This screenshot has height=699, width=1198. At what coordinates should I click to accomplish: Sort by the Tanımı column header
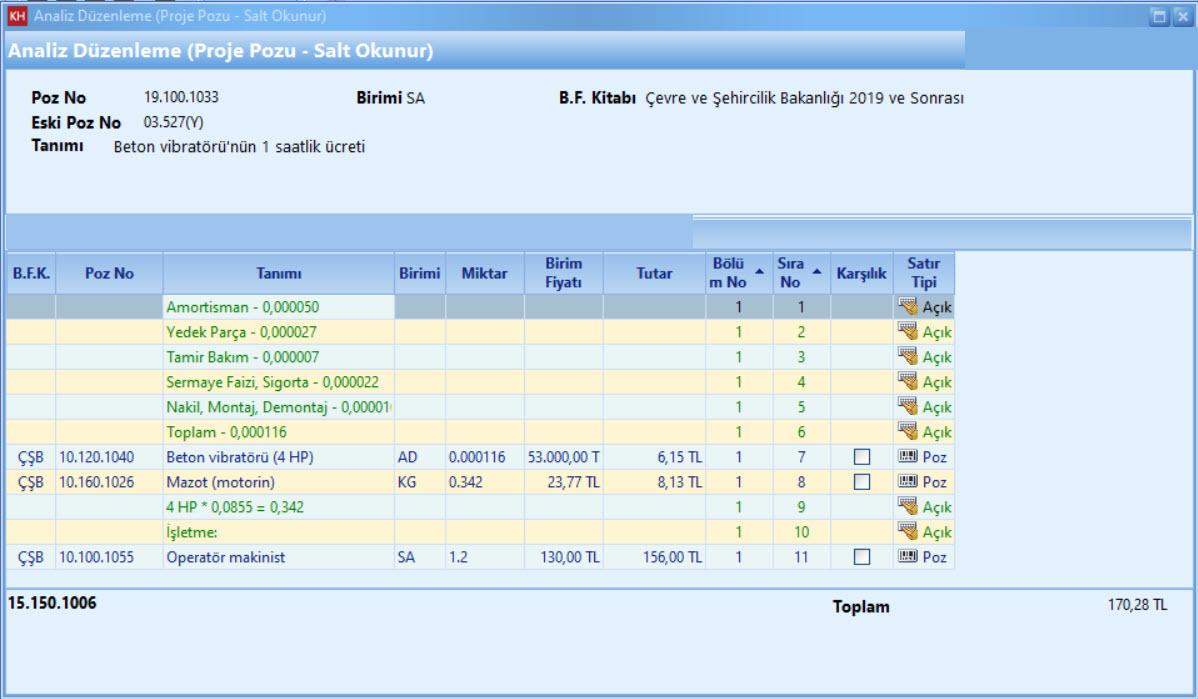(x=278, y=273)
